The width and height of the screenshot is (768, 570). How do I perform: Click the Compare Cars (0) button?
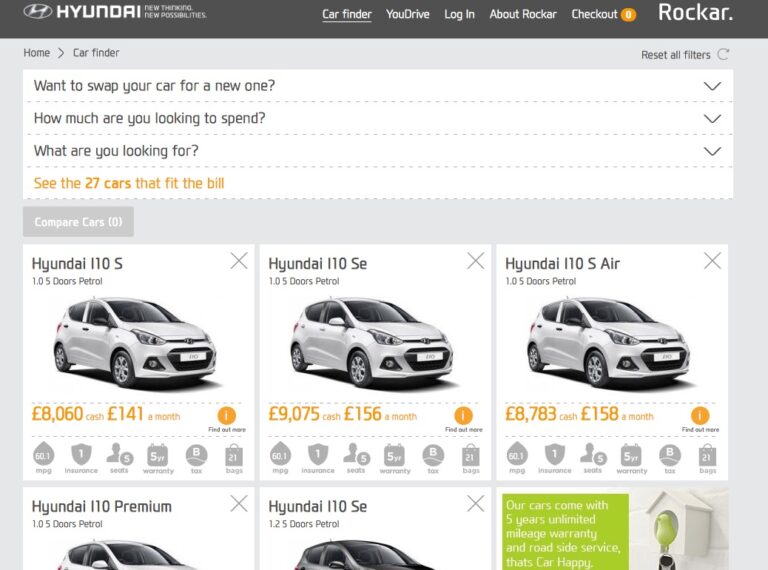click(78, 222)
